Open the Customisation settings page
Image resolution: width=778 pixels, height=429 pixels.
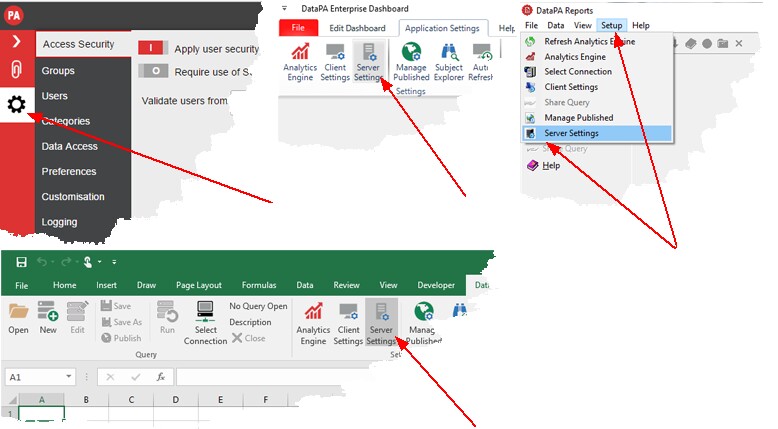(x=73, y=197)
